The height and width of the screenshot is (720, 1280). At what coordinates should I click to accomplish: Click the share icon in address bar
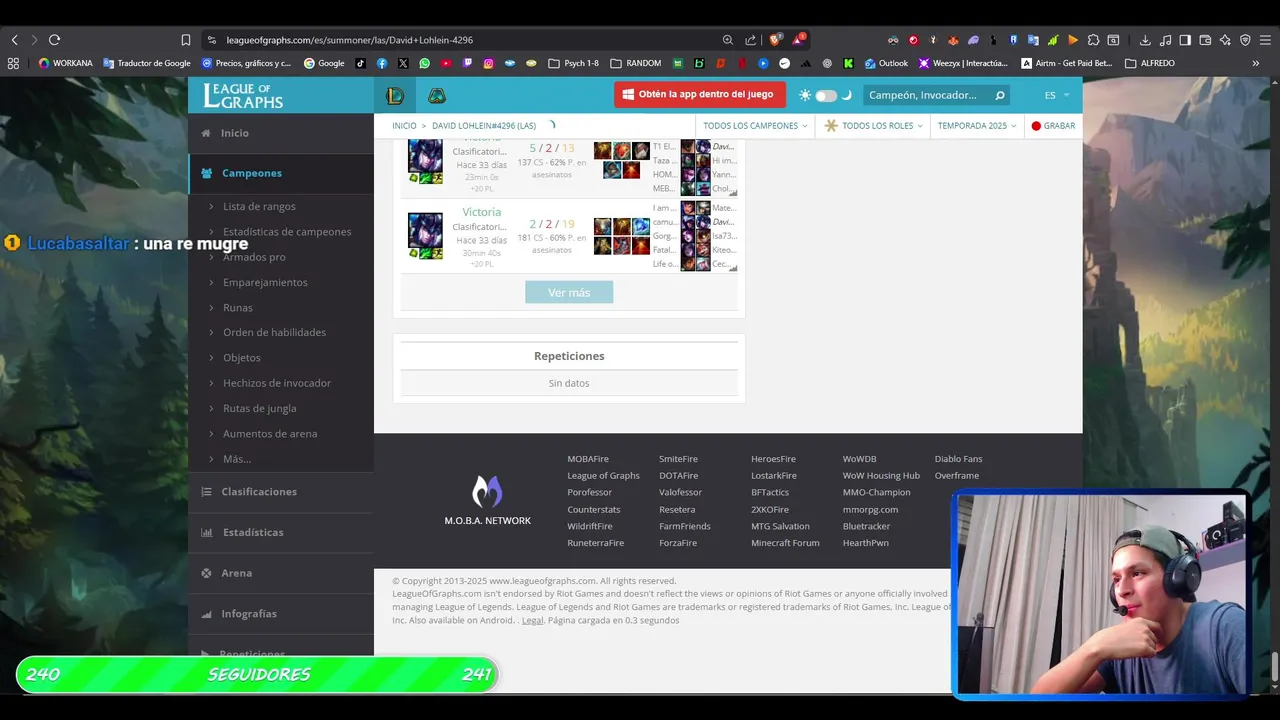point(751,40)
